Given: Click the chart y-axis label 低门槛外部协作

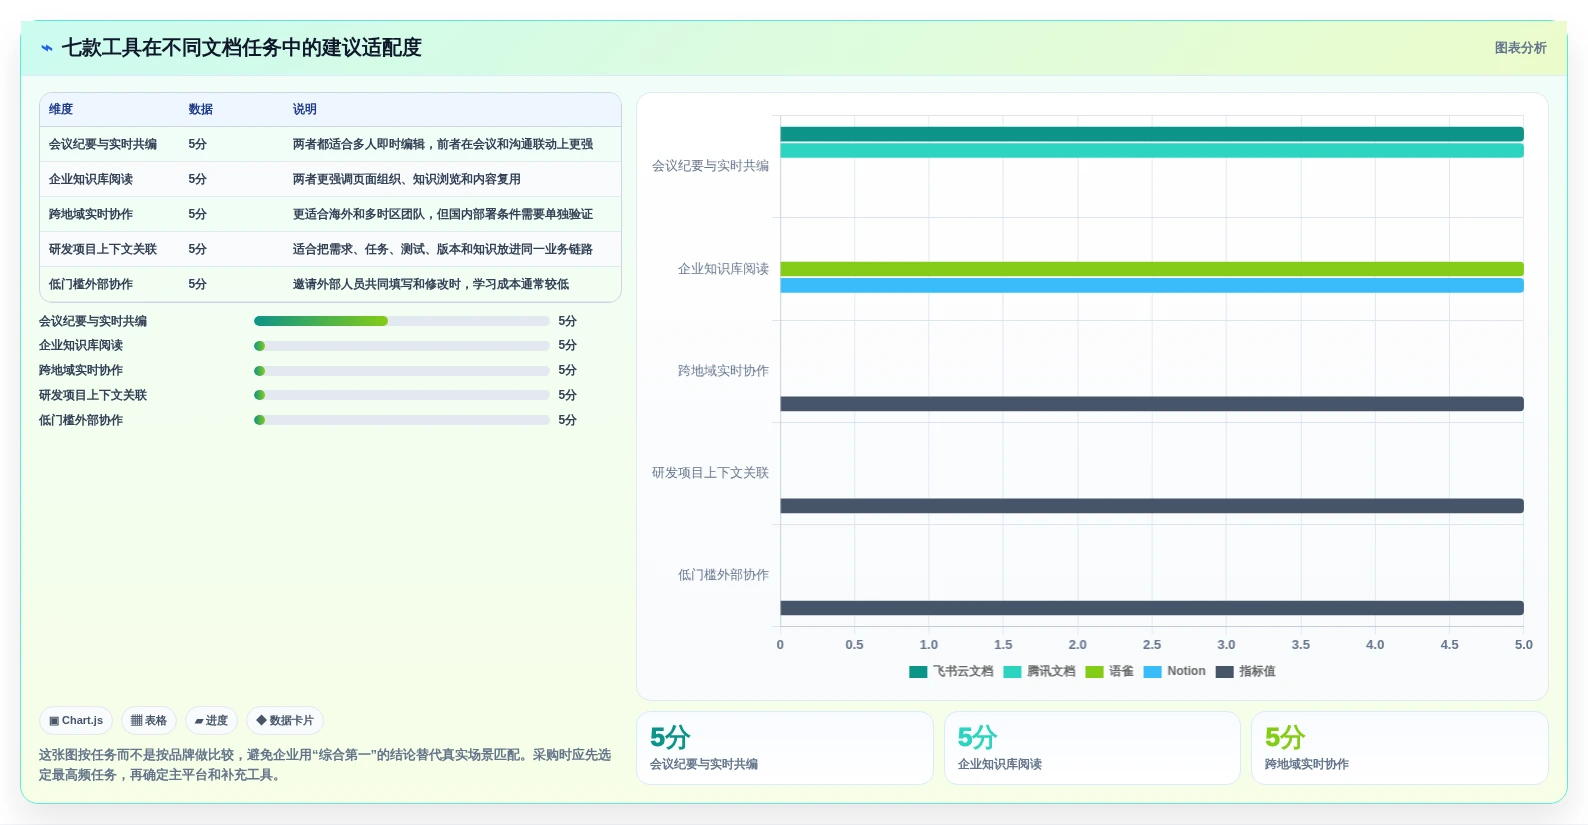Looking at the screenshot, I should point(723,575).
